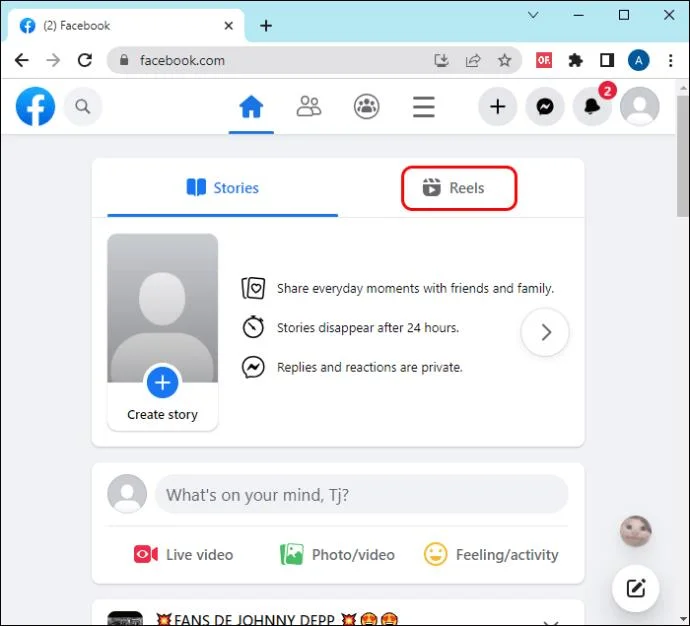Open the Chrome profile A avatar
This screenshot has height=626, width=690.
(639, 60)
